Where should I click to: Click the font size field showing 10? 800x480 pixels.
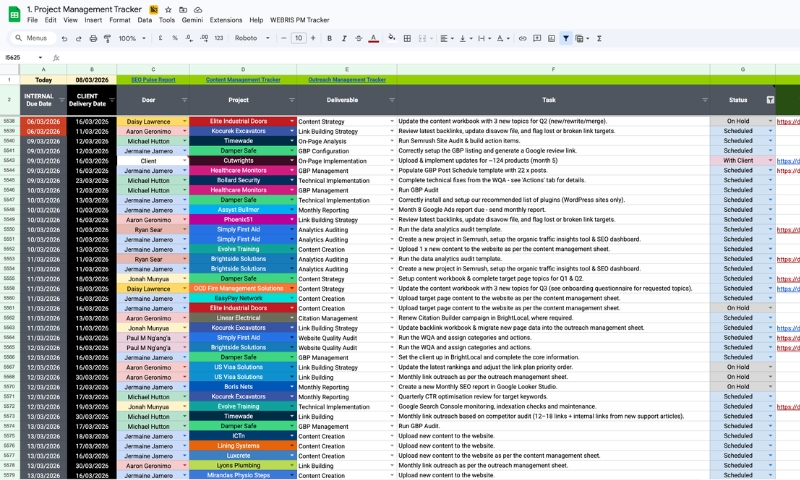coord(298,38)
